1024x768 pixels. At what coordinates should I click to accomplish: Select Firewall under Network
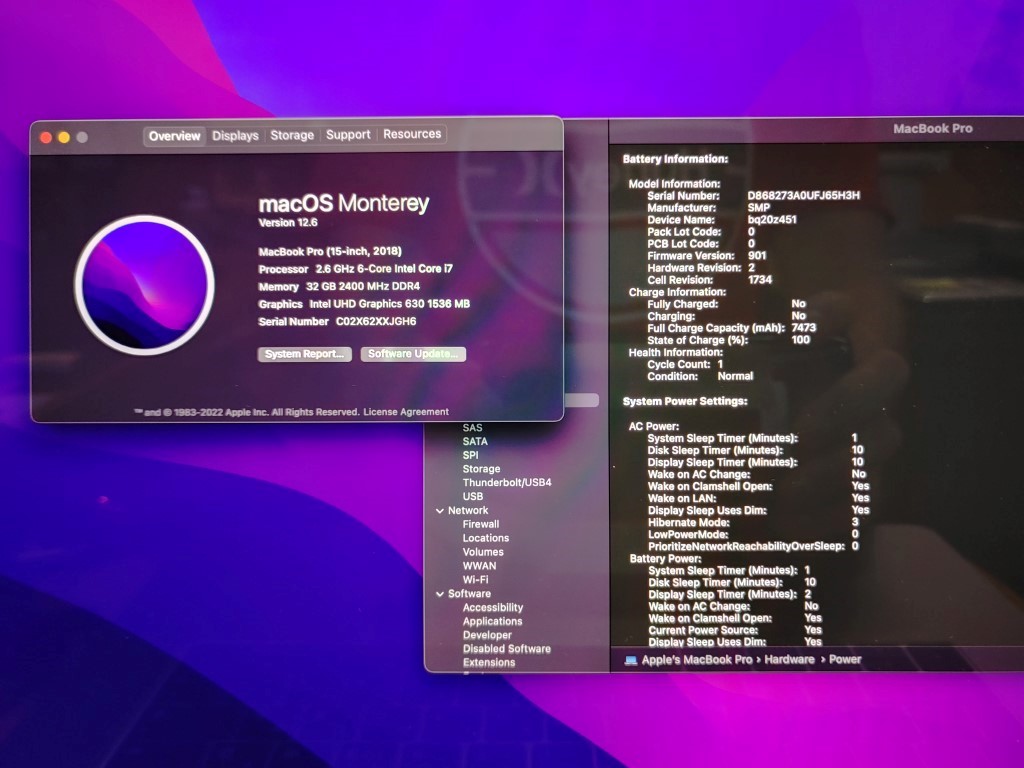481,524
